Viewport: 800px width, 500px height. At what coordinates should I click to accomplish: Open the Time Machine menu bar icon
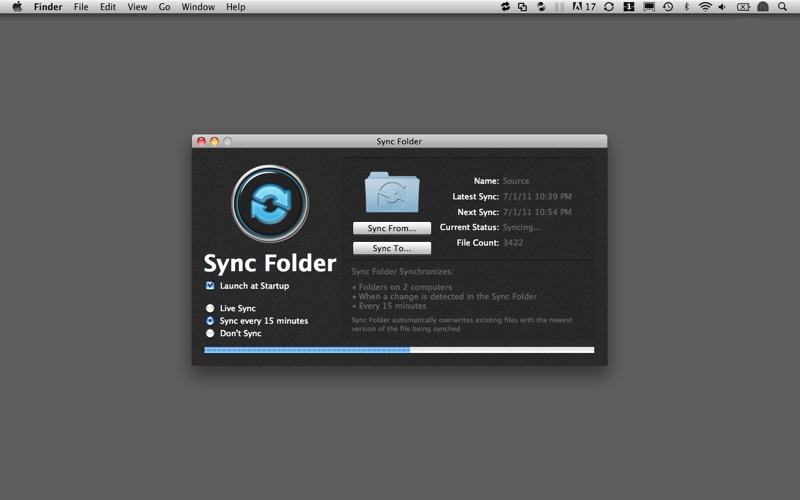[x=668, y=7]
